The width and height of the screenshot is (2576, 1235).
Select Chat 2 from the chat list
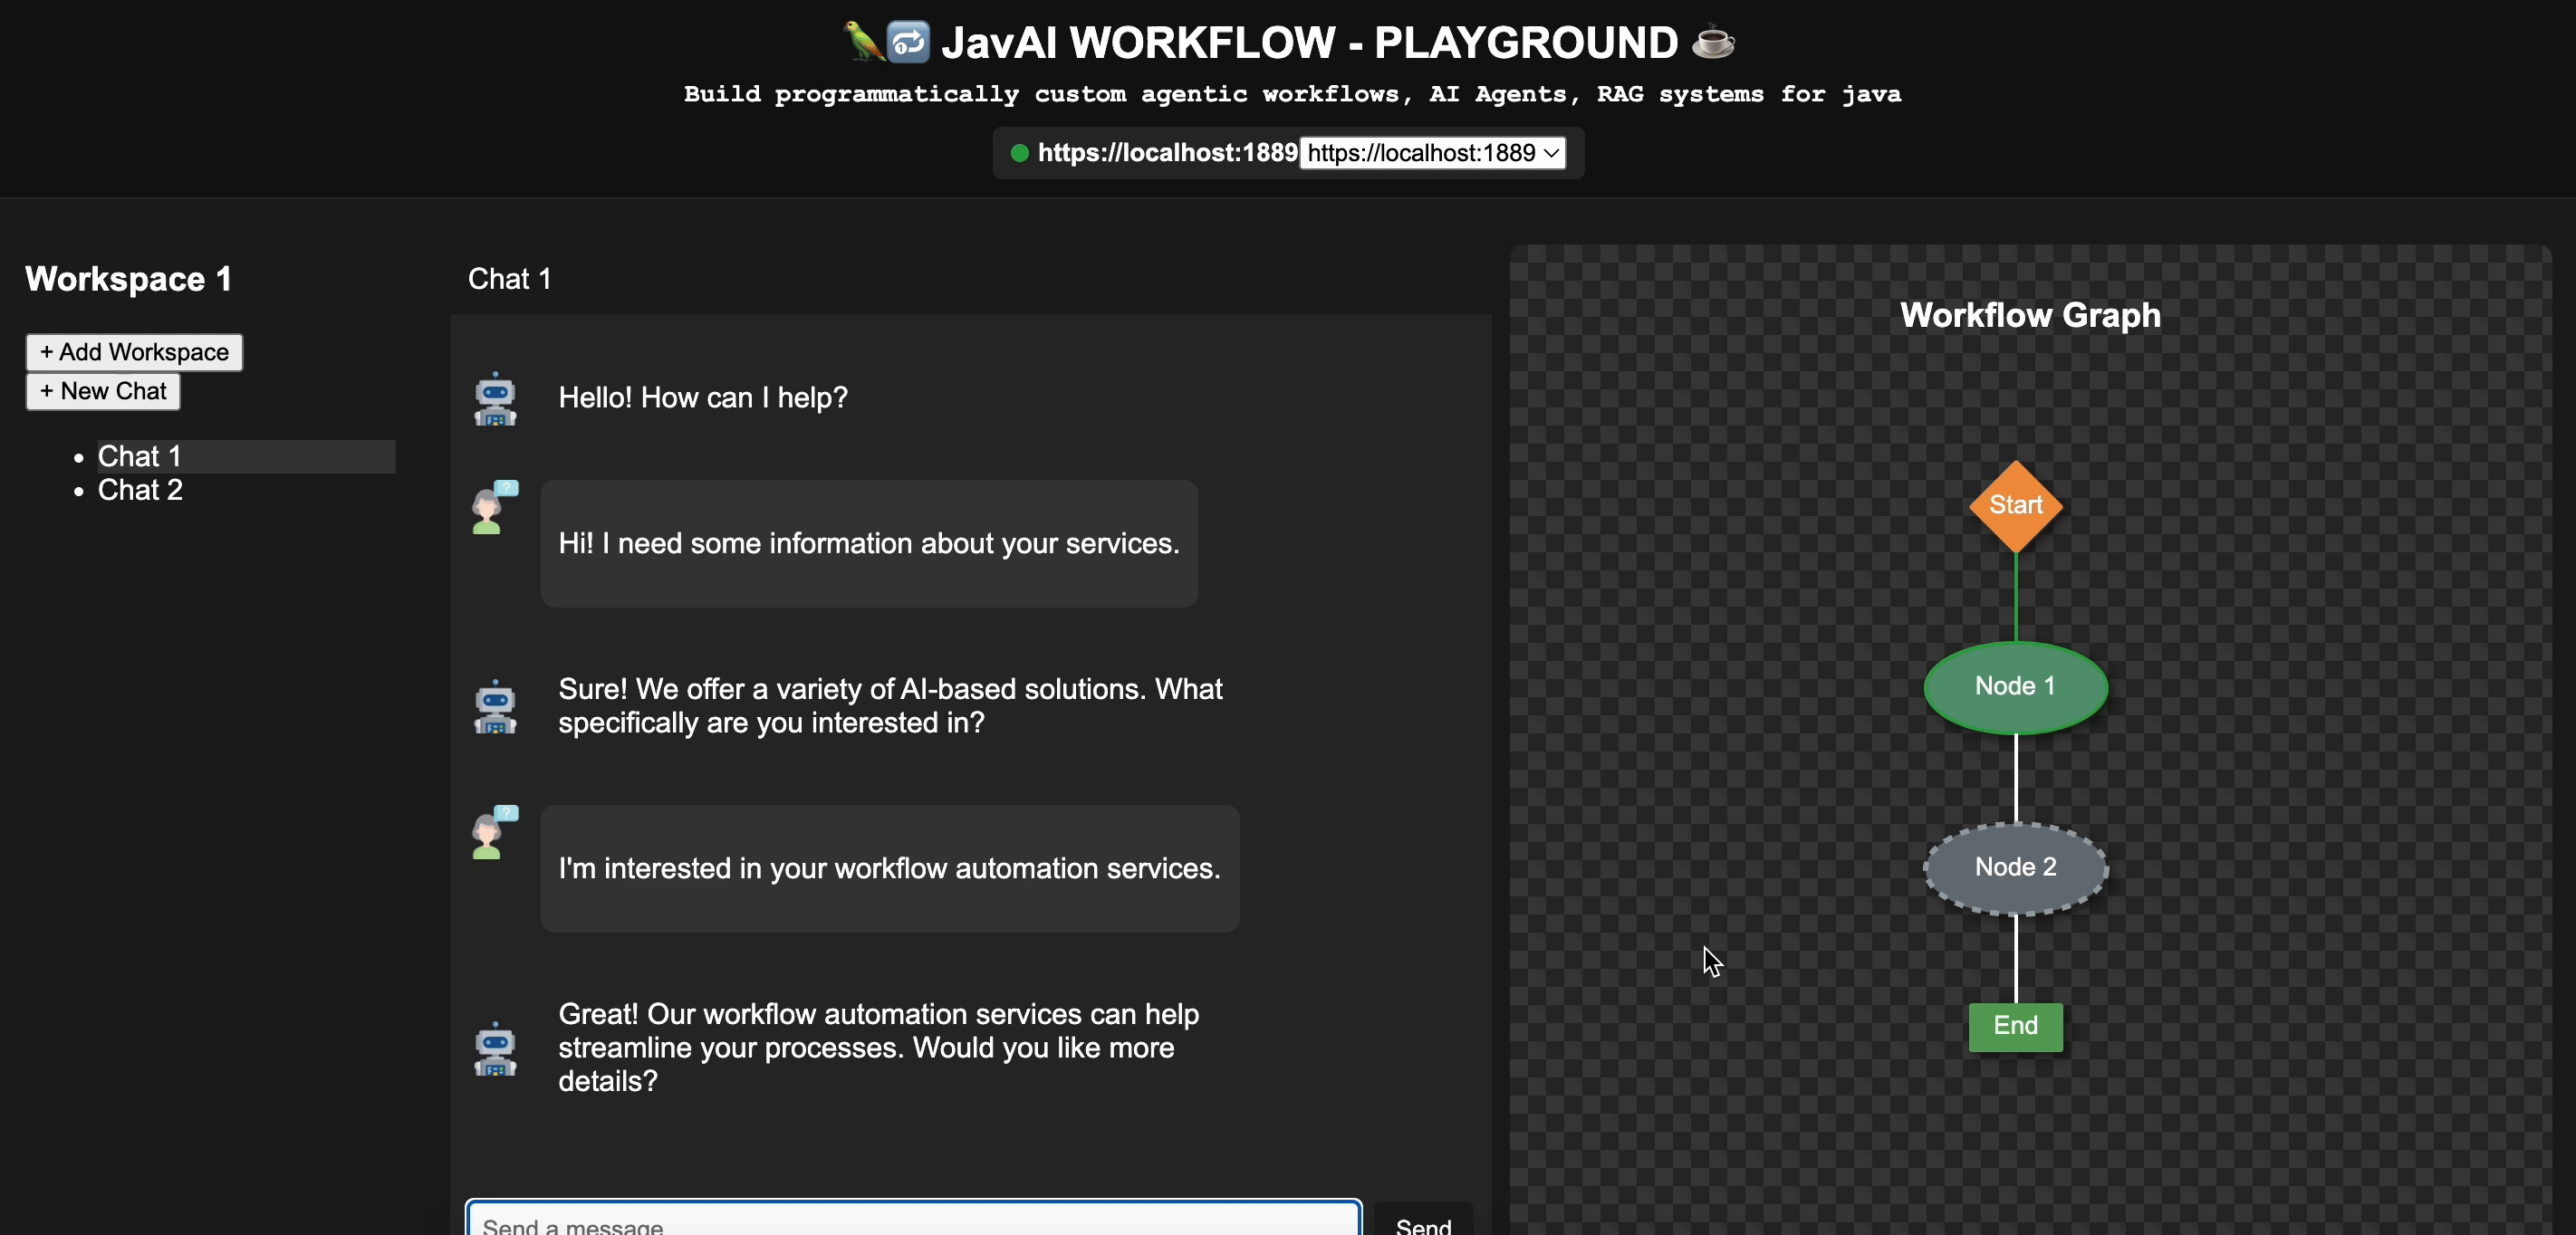click(x=140, y=490)
